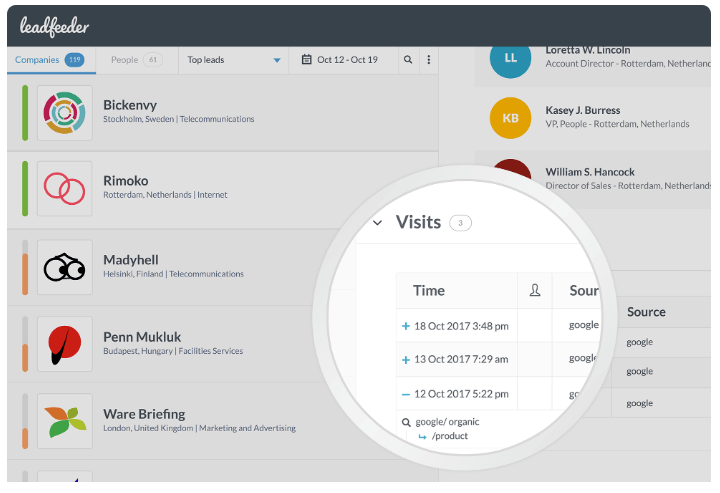Select the Bickenvy company name
The width and height of the screenshot is (720, 493).
tap(130, 105)
